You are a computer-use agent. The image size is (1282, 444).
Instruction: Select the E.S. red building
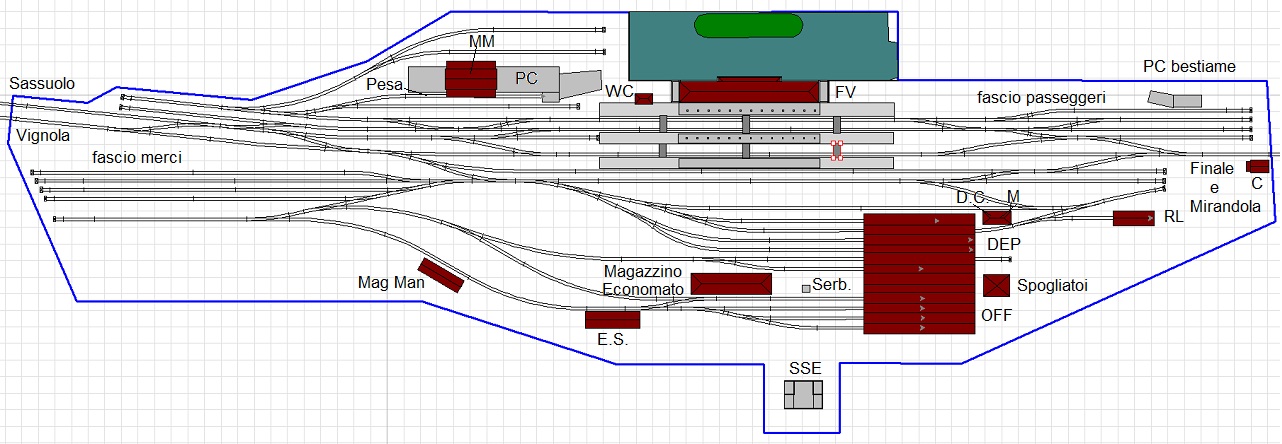612,319
